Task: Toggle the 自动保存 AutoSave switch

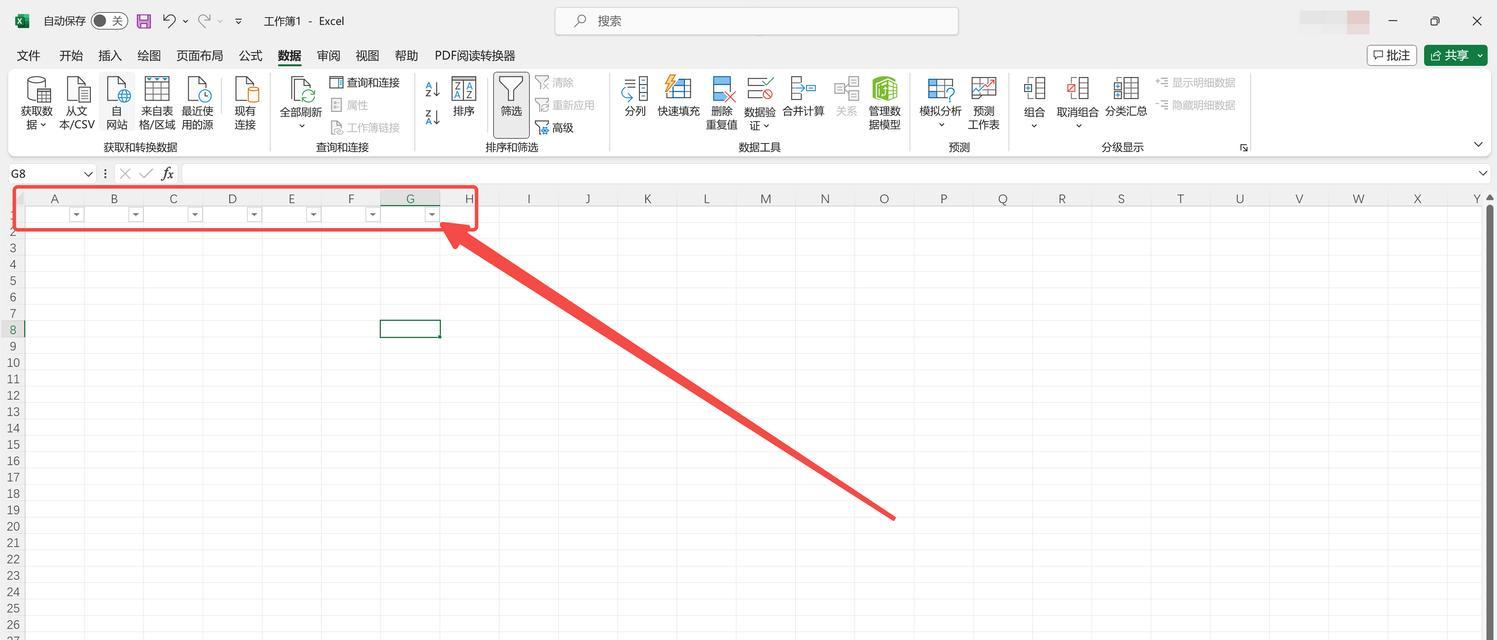Action: [x=109, y=21]
